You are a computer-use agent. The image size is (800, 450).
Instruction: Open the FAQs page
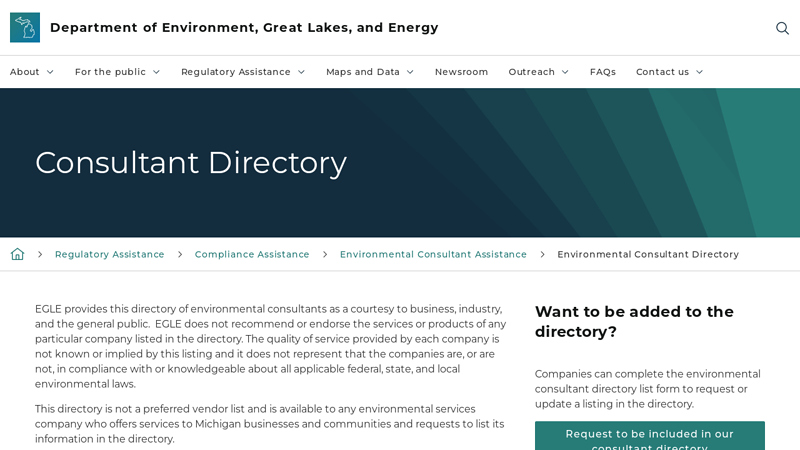(x=603, y=72)
